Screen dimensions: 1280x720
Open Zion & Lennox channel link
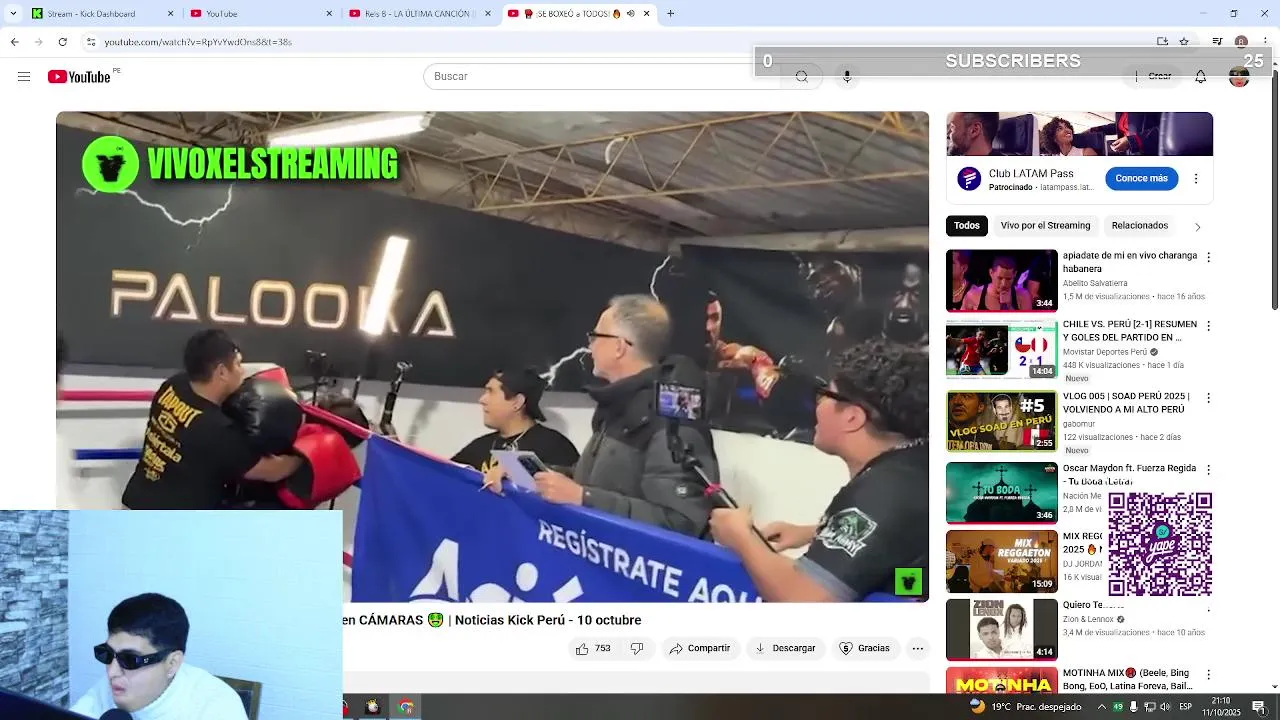pyautogui.click(x=1088, y=619)
